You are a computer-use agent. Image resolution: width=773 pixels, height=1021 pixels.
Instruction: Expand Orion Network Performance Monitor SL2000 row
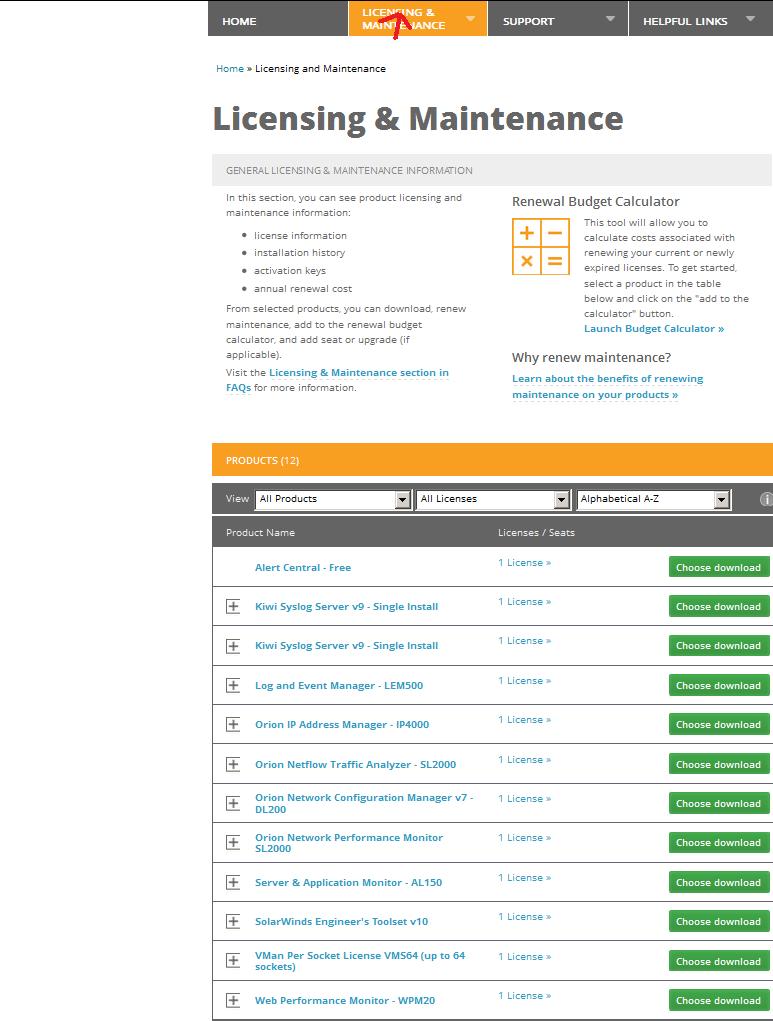point(232,842)
